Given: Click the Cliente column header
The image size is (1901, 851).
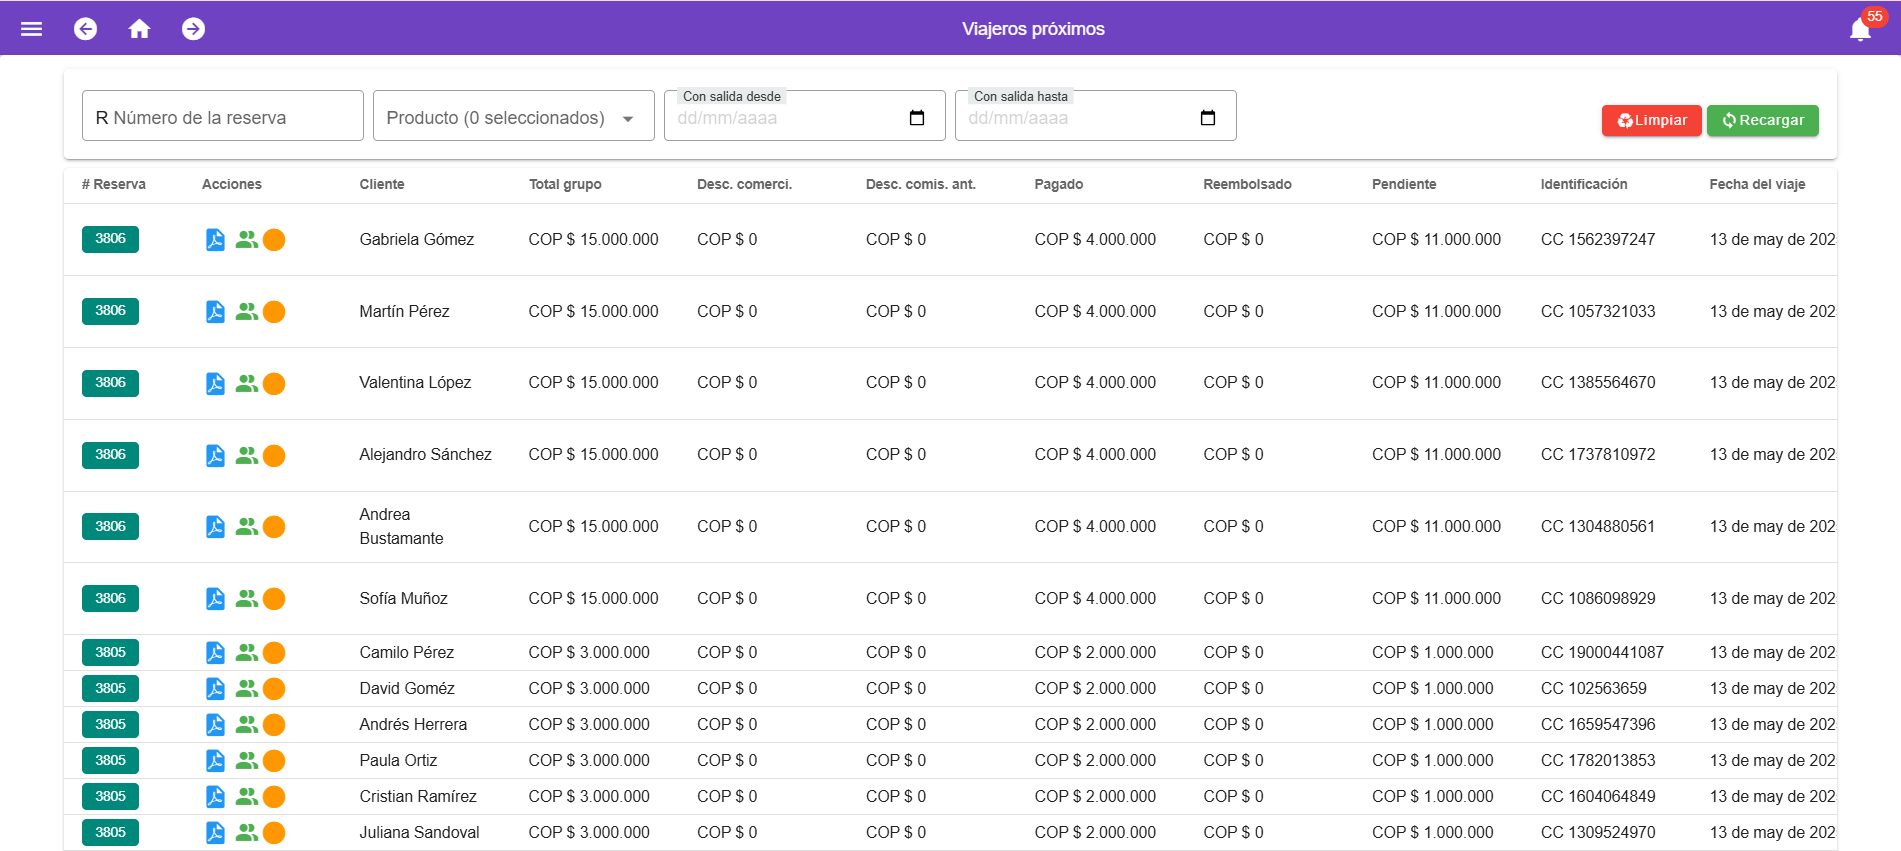Looking at the screenshot, I should [382, 184].
